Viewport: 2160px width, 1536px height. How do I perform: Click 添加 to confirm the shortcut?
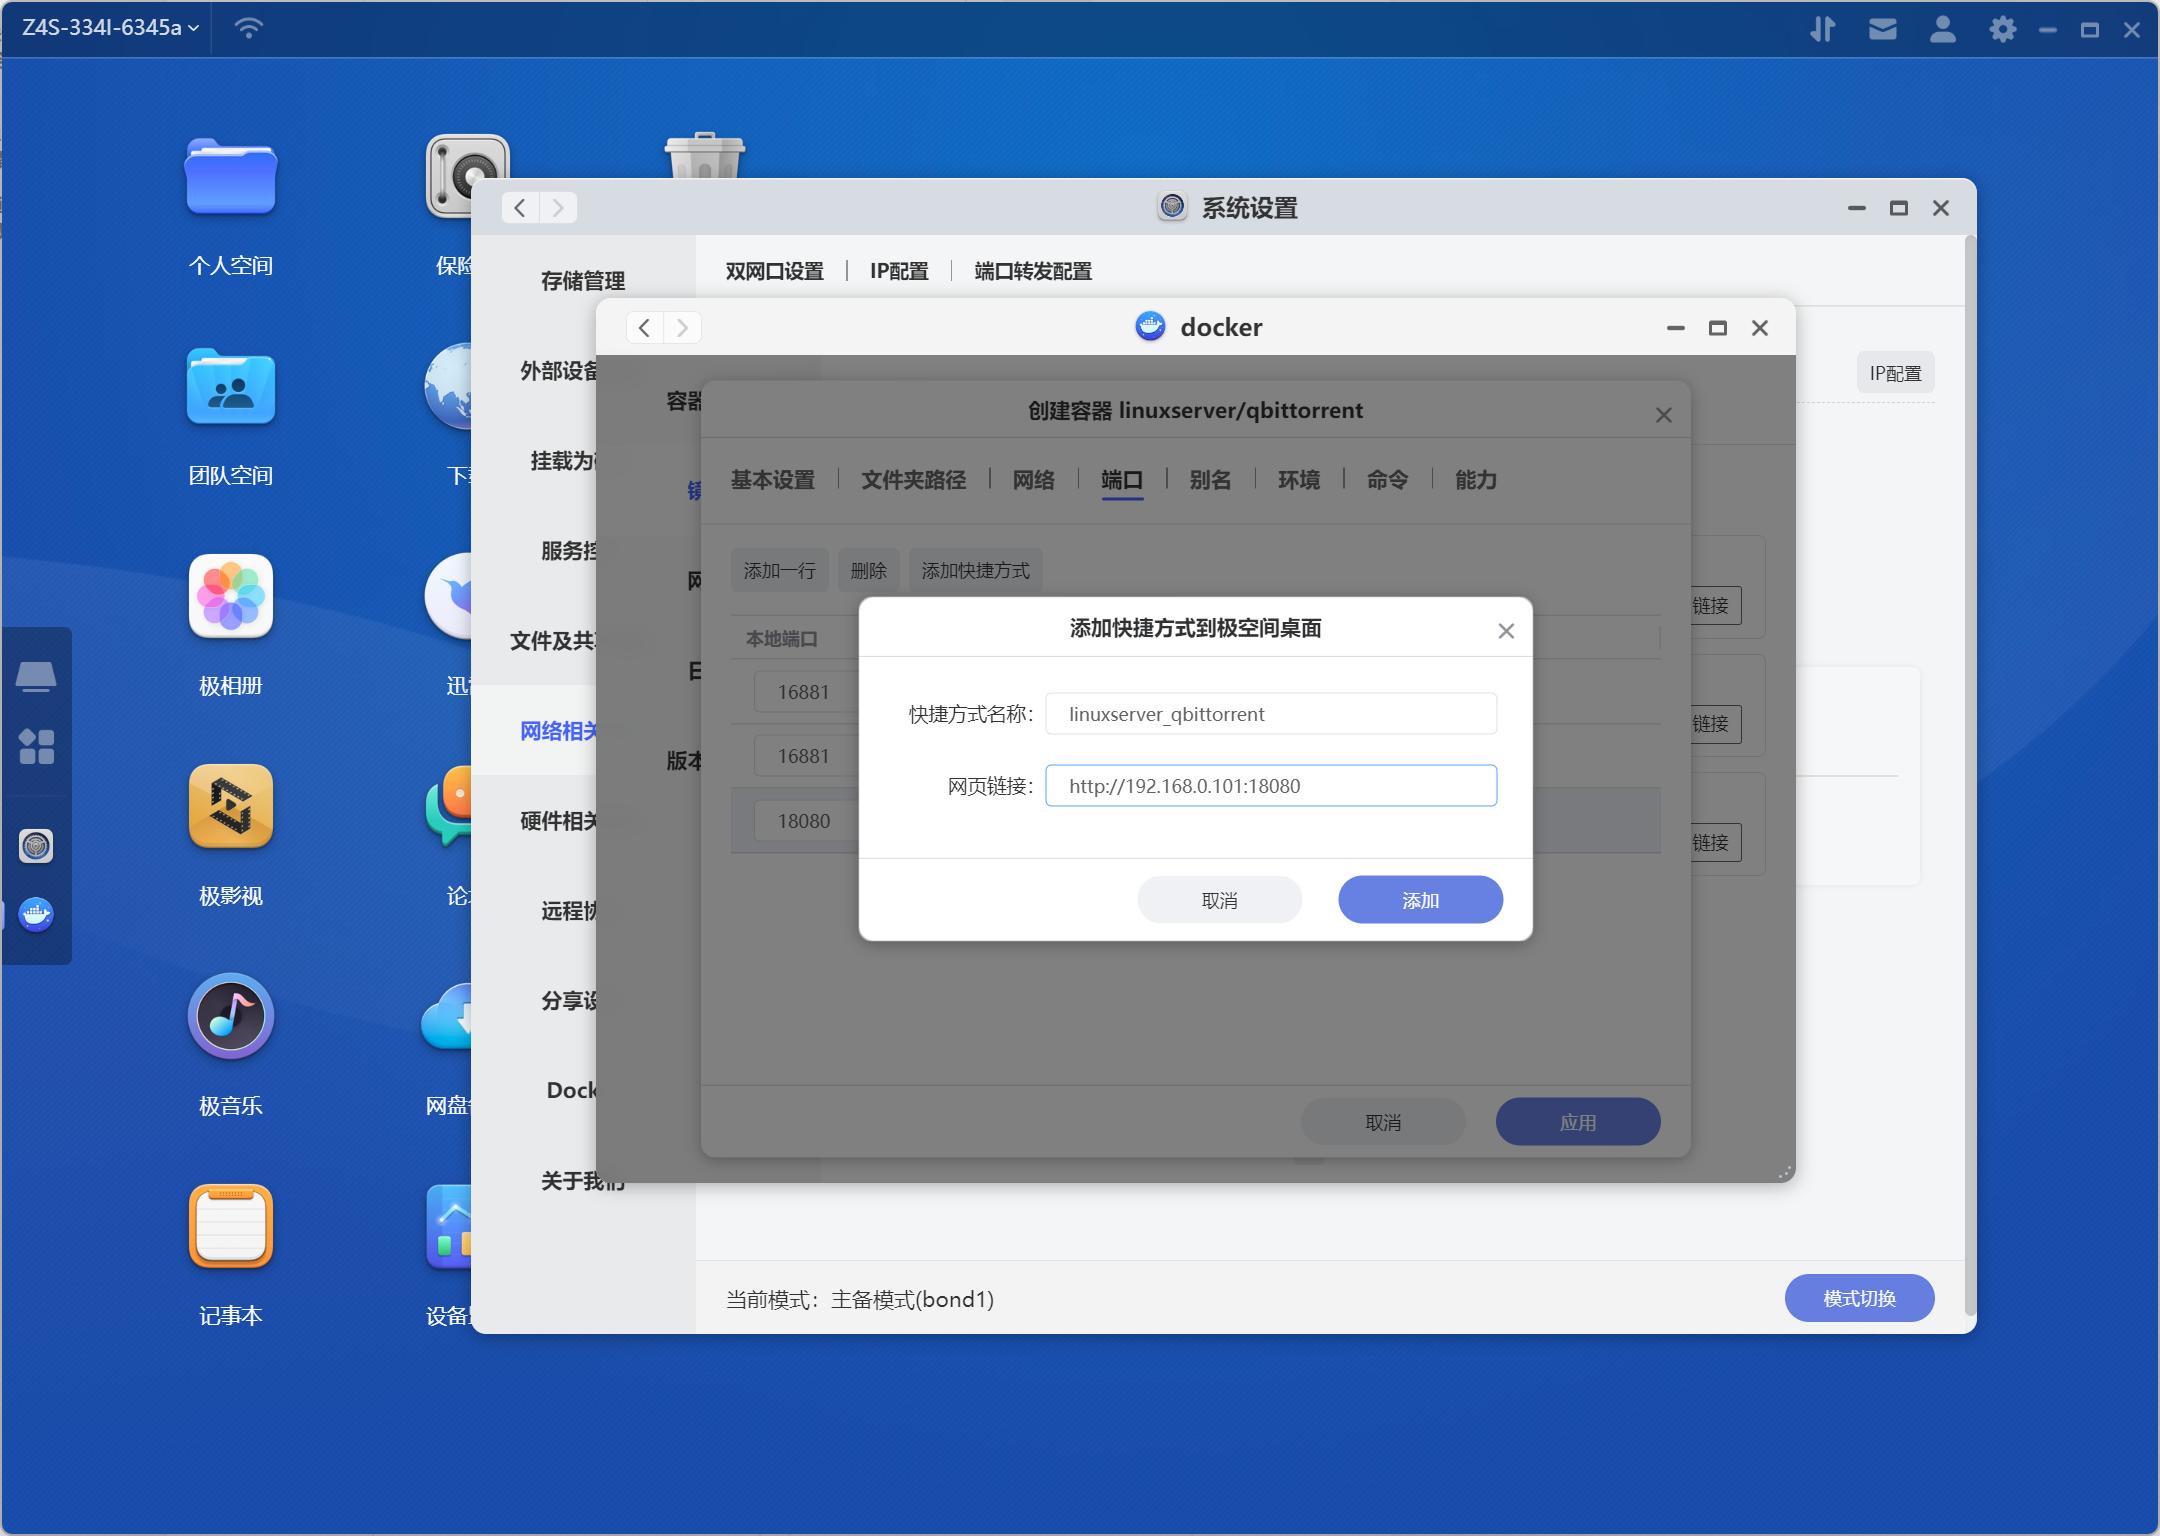1419,899
